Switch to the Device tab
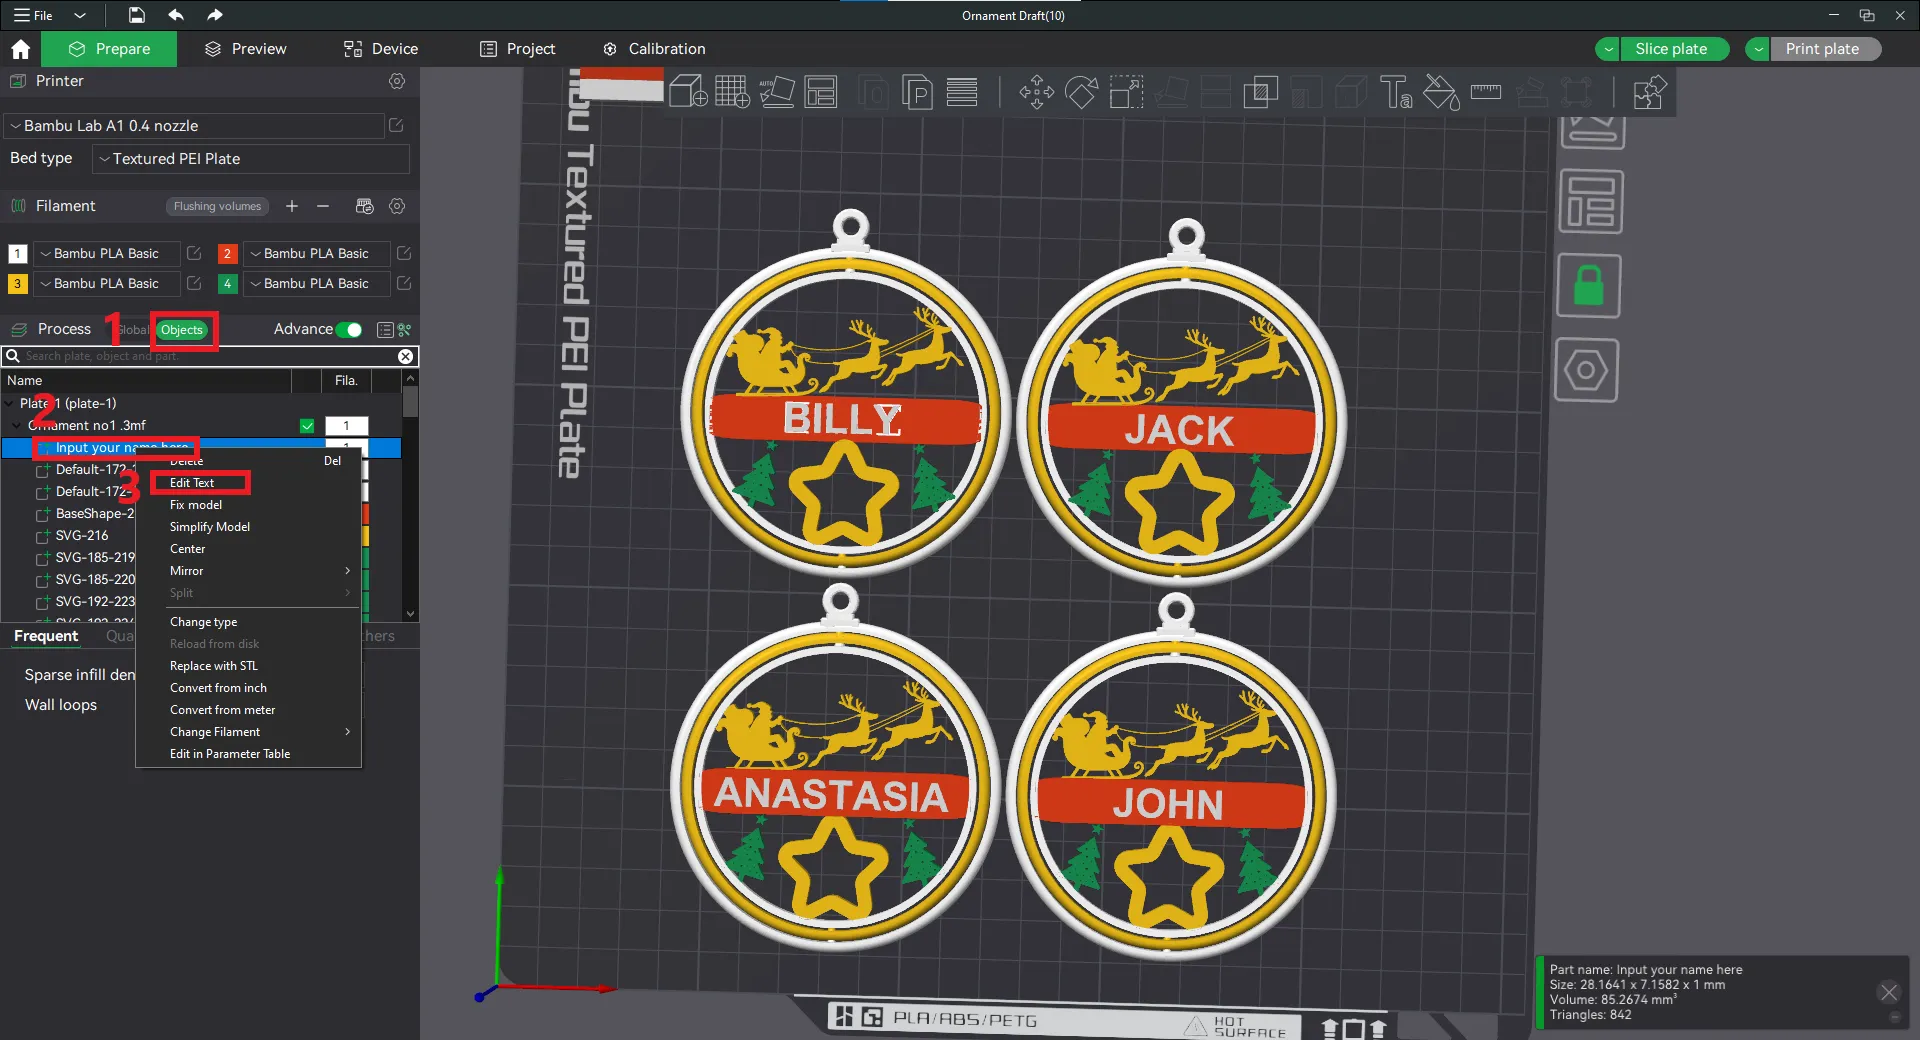This screenshot has width=1920, height=1040. tap(381, 49)
